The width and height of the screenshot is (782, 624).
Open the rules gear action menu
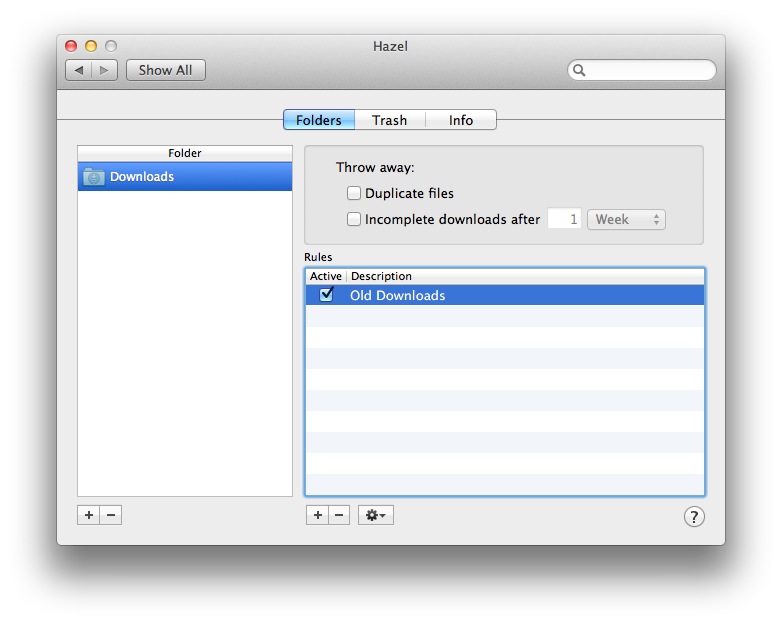(x=376, y=515)
